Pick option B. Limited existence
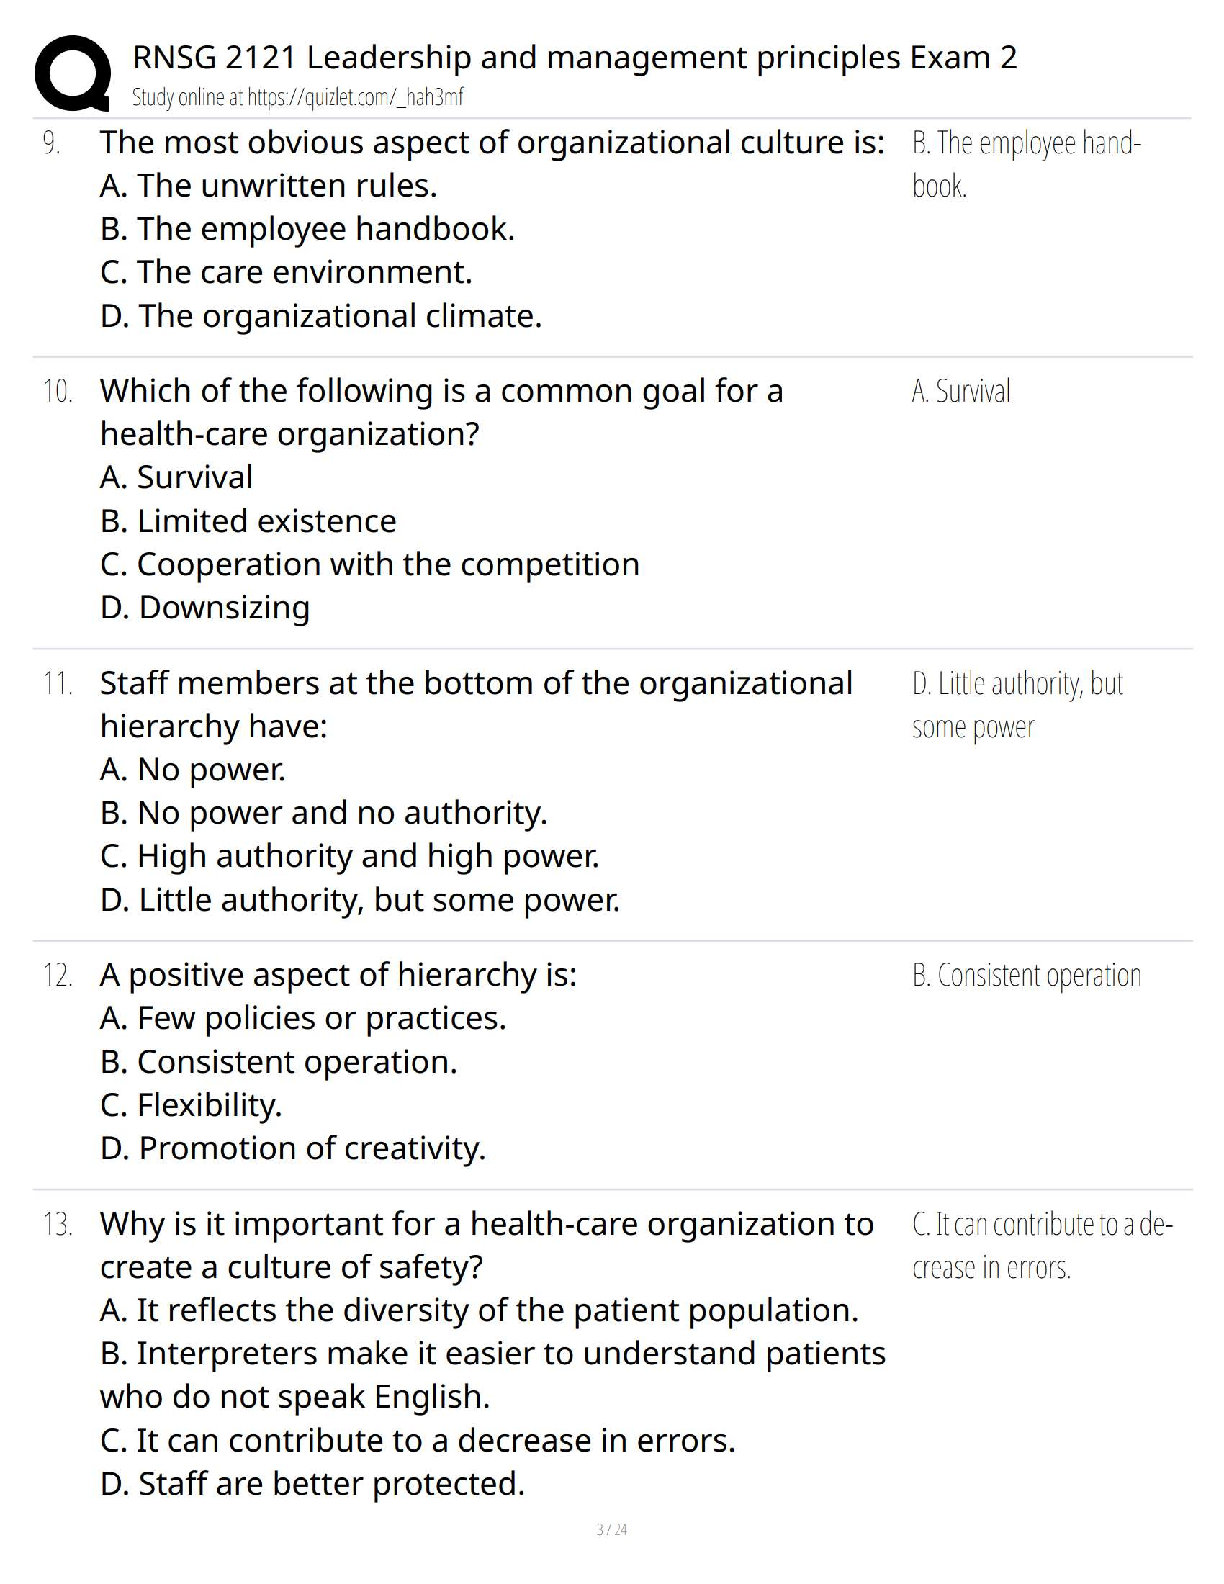This screenshot has height=1584, width=1224. pyautogui.click(x=248, y=521)
